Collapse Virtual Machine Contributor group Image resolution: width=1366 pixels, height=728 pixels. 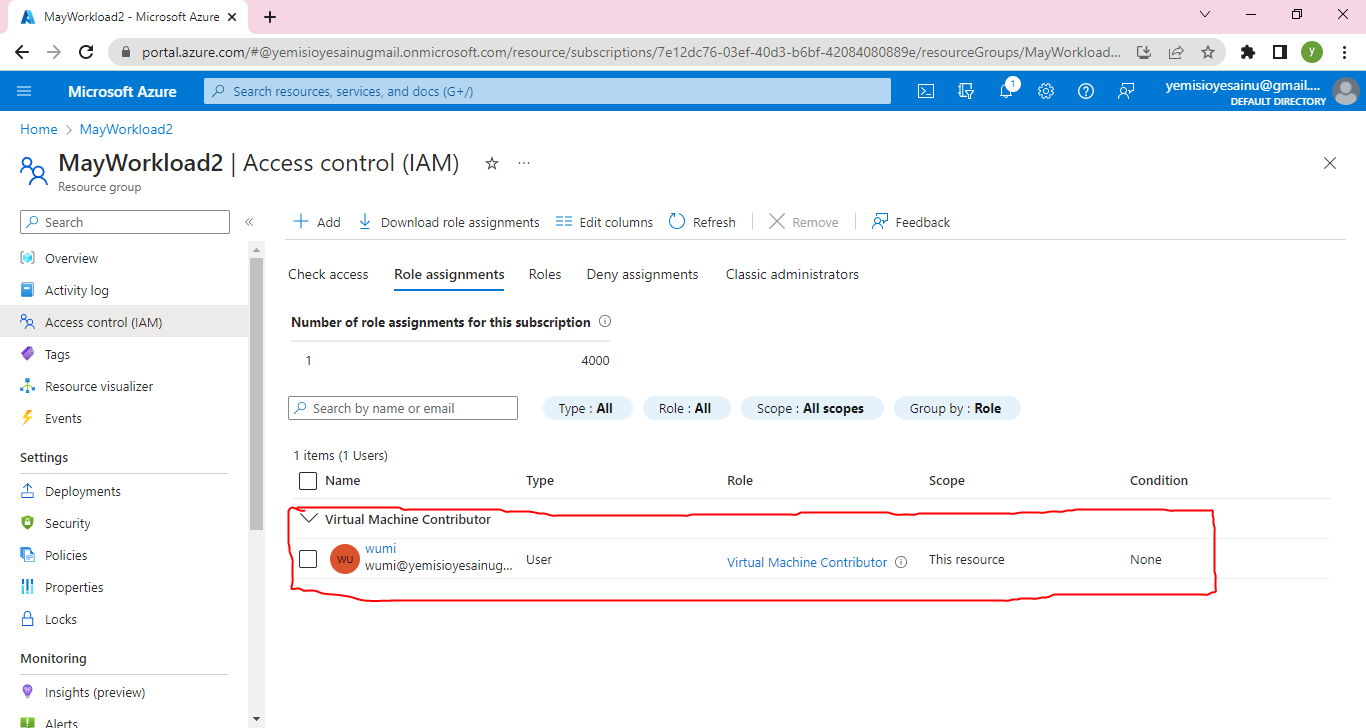tap(308, 519)
